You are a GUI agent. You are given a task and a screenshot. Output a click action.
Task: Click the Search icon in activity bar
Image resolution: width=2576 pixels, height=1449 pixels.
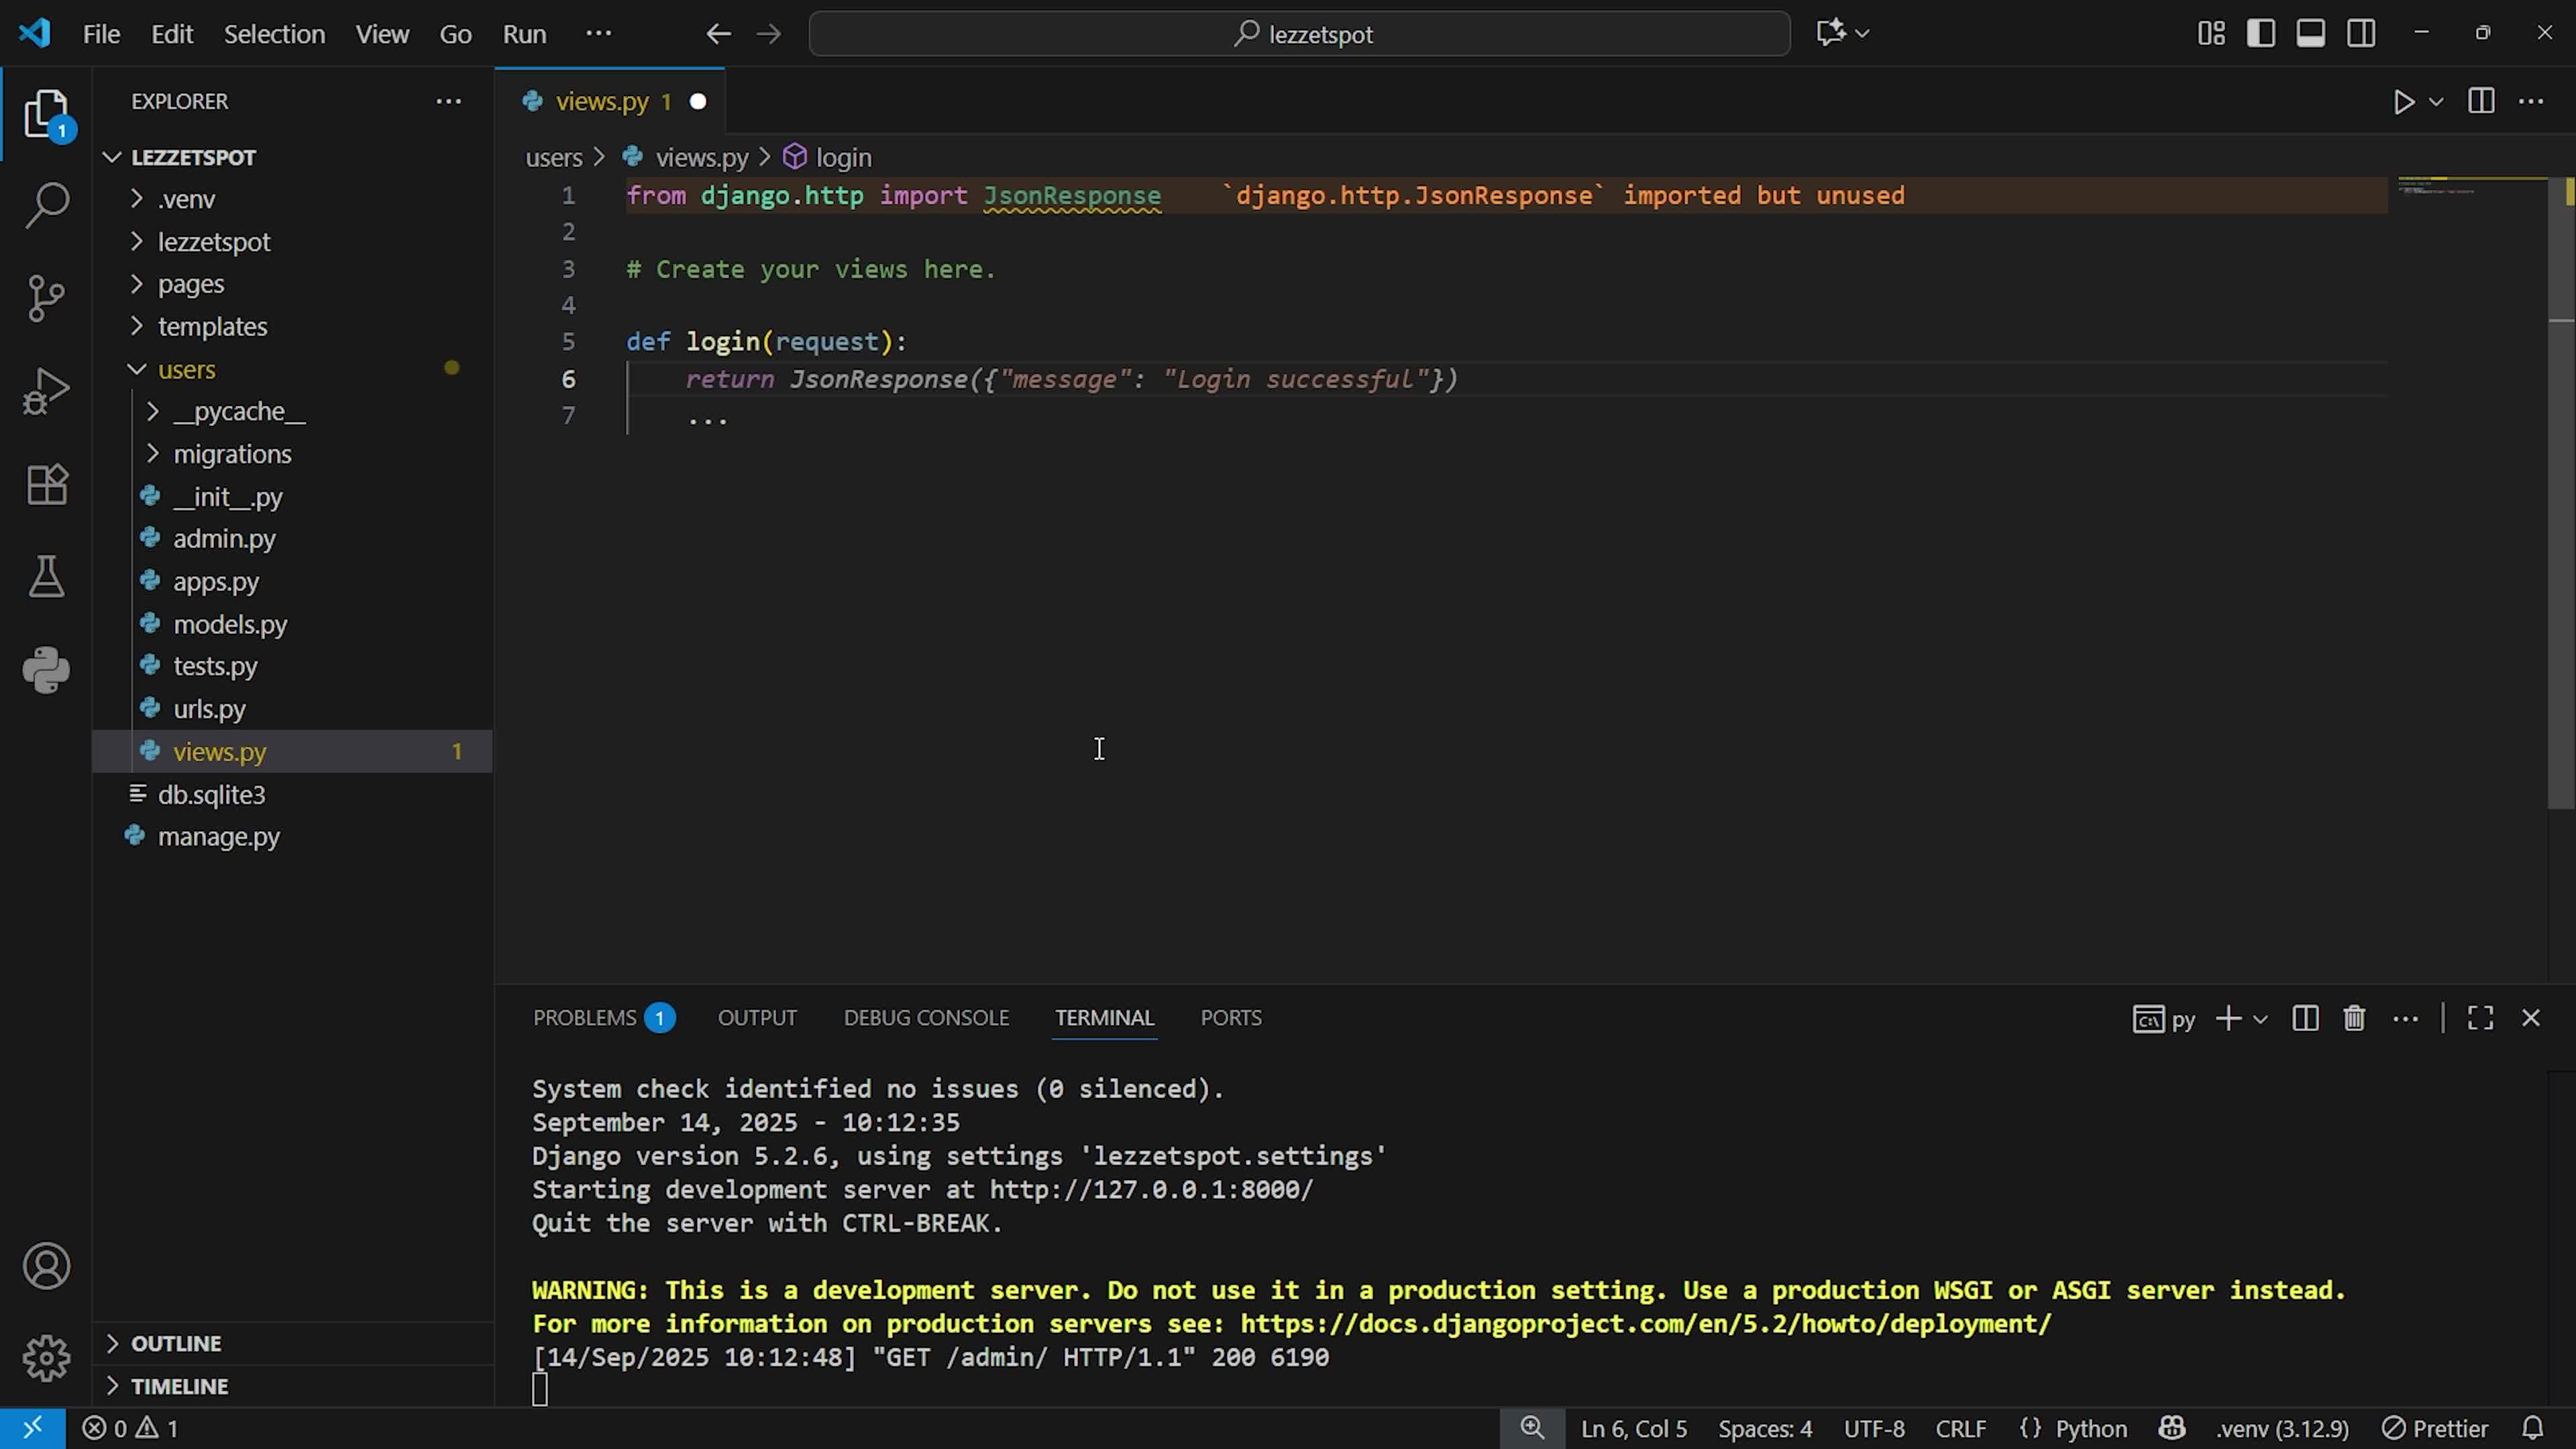click(46, 204)
